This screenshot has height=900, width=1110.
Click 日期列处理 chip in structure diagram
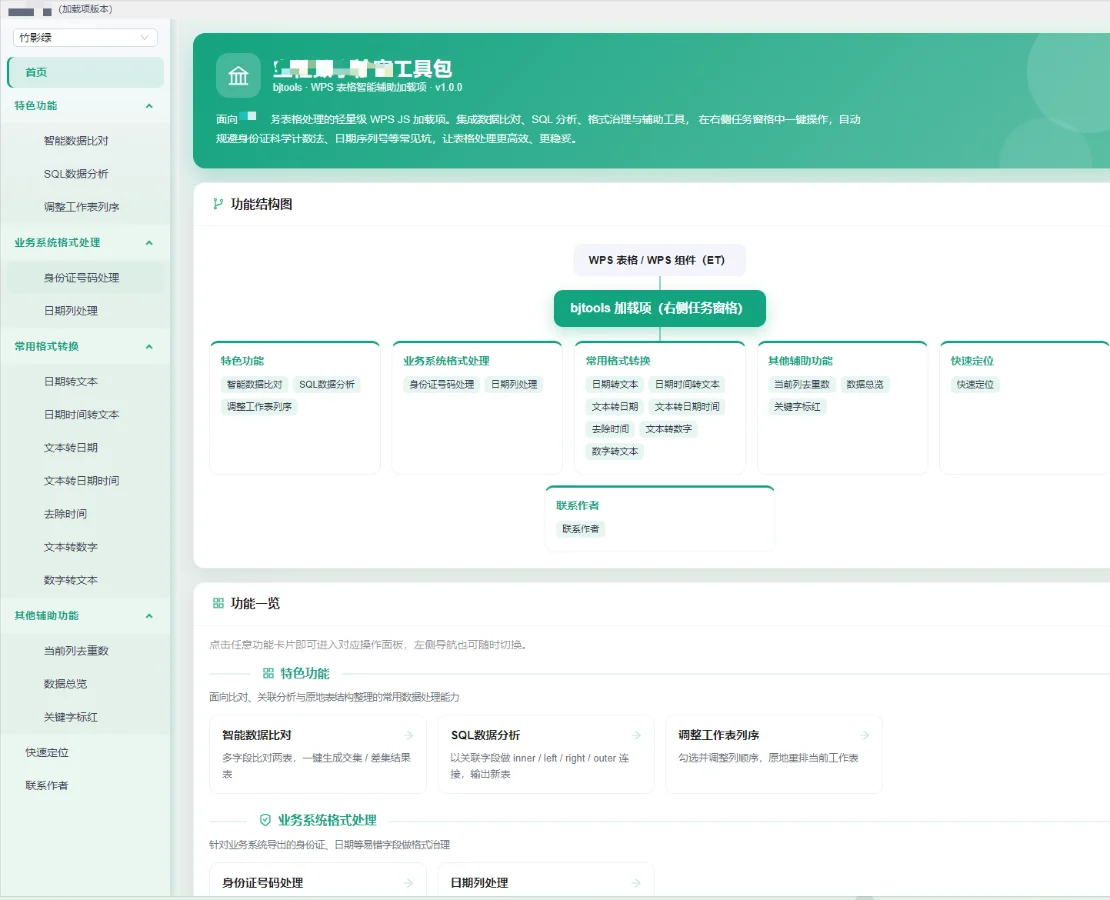[514, 385]
